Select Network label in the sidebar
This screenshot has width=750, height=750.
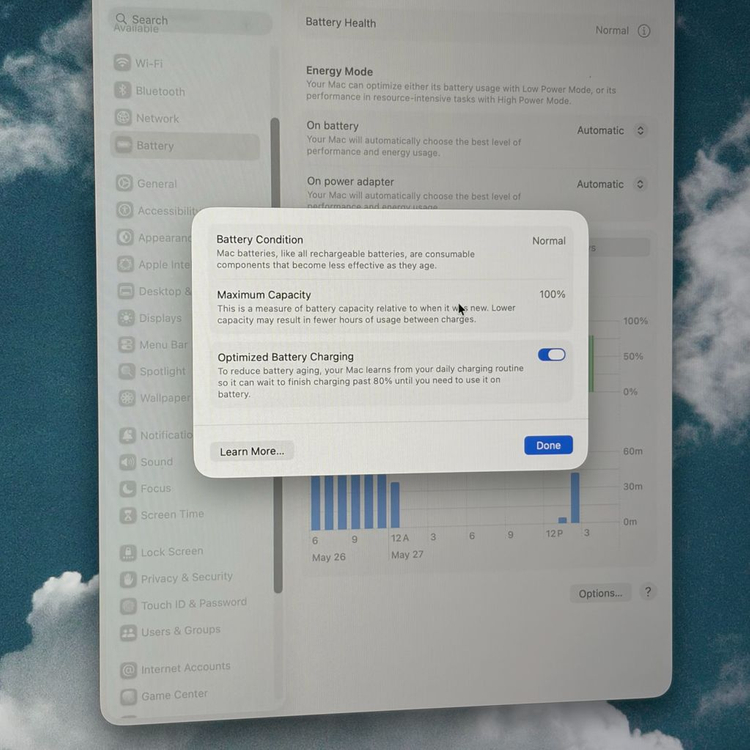pyautogui.click(x=157, y=118)
